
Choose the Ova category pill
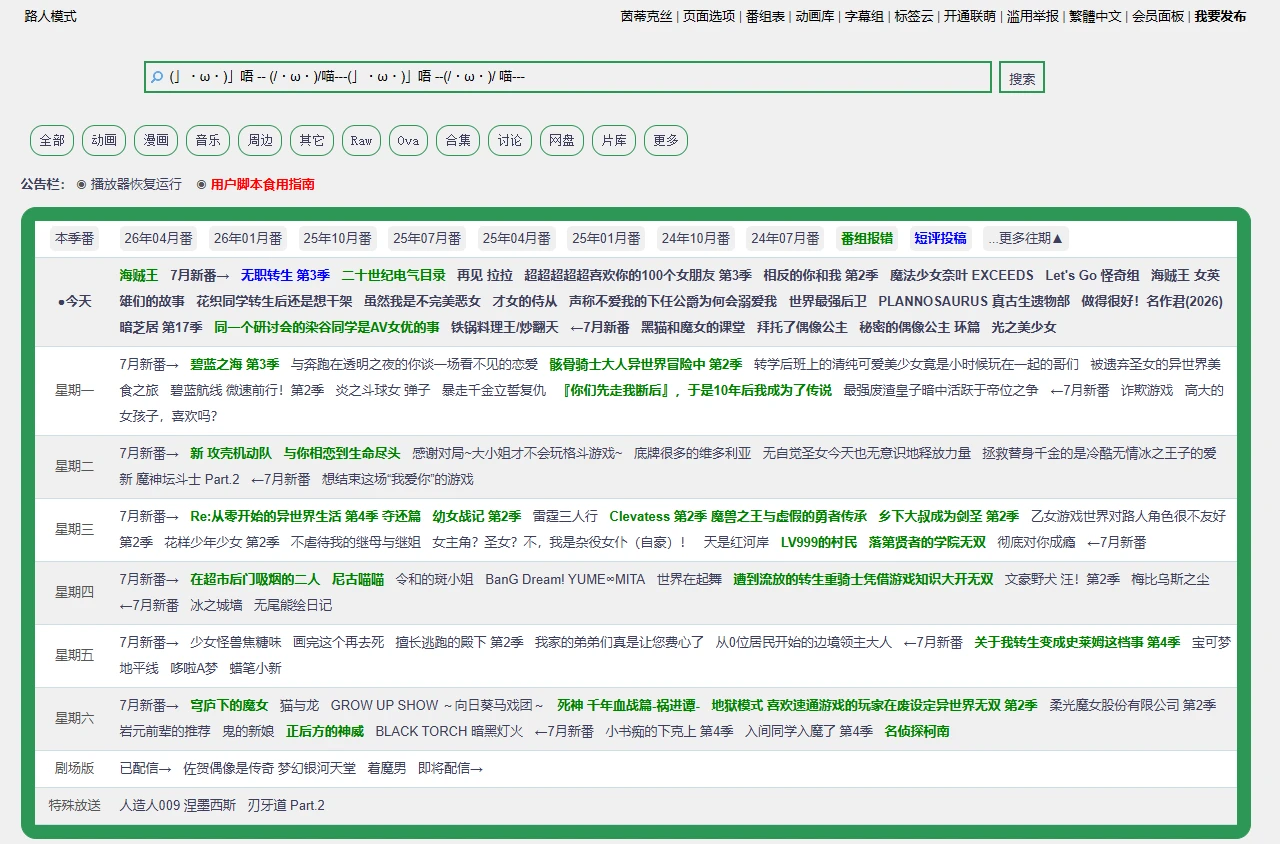point(408,140)
